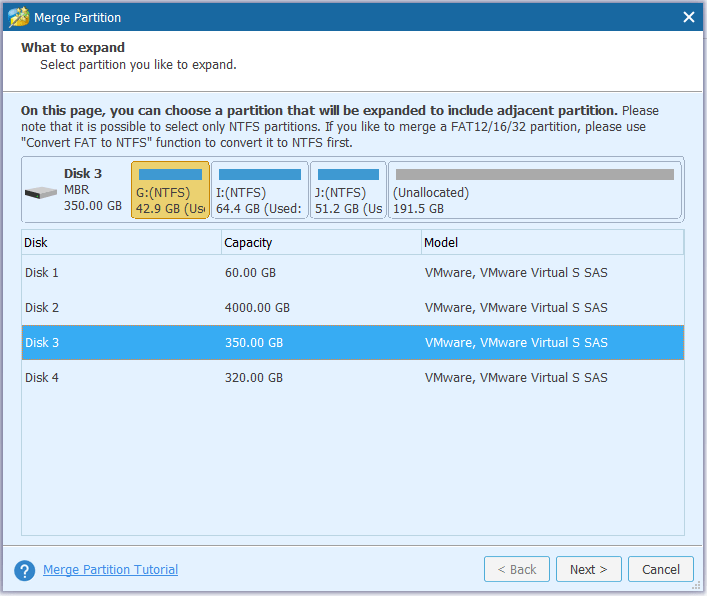707x596 pixels.
Task: Close the Merge Partition dialog
Action: [x=689, y=17]
